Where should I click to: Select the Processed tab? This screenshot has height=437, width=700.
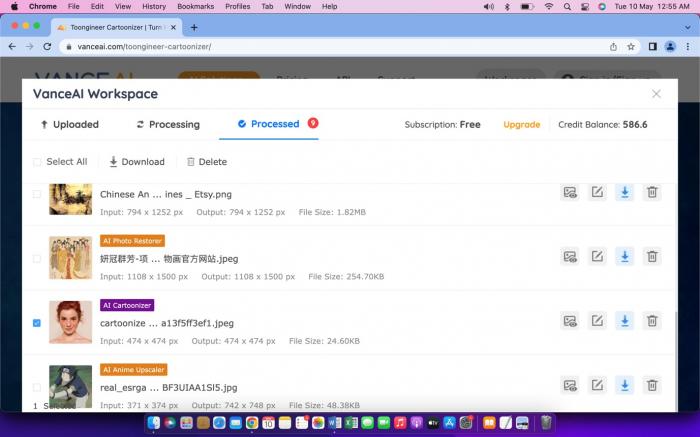click(269, 124)
